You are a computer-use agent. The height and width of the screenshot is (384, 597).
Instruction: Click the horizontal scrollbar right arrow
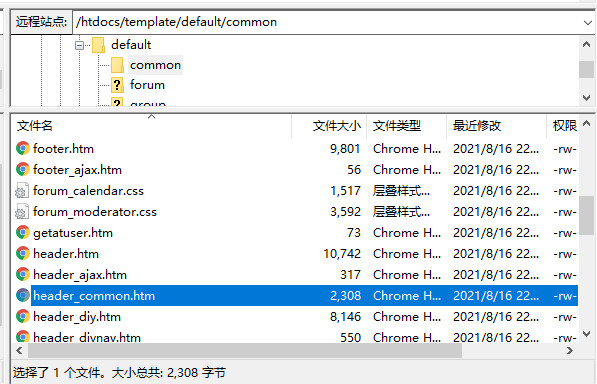pos(570,351)
